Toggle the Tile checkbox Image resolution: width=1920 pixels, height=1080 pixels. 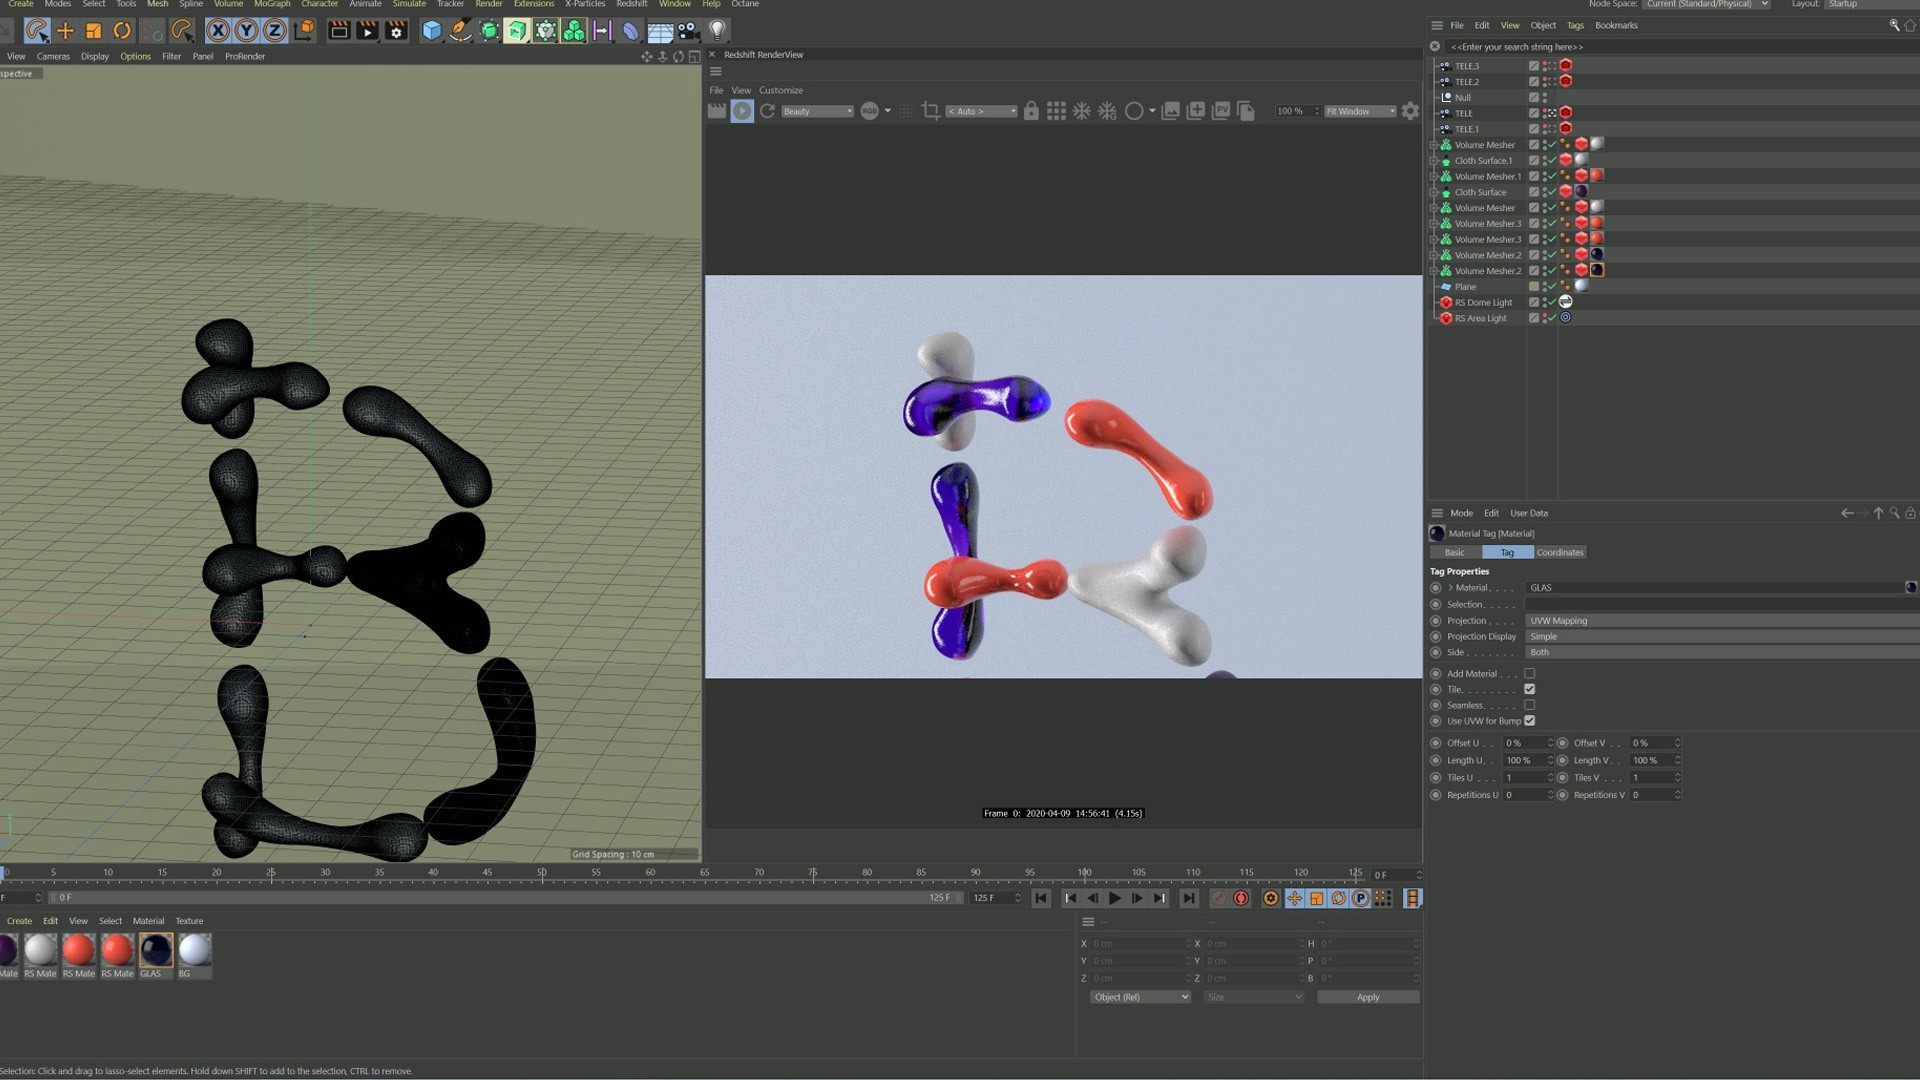pyautogui.click(x=1529, y=689)
